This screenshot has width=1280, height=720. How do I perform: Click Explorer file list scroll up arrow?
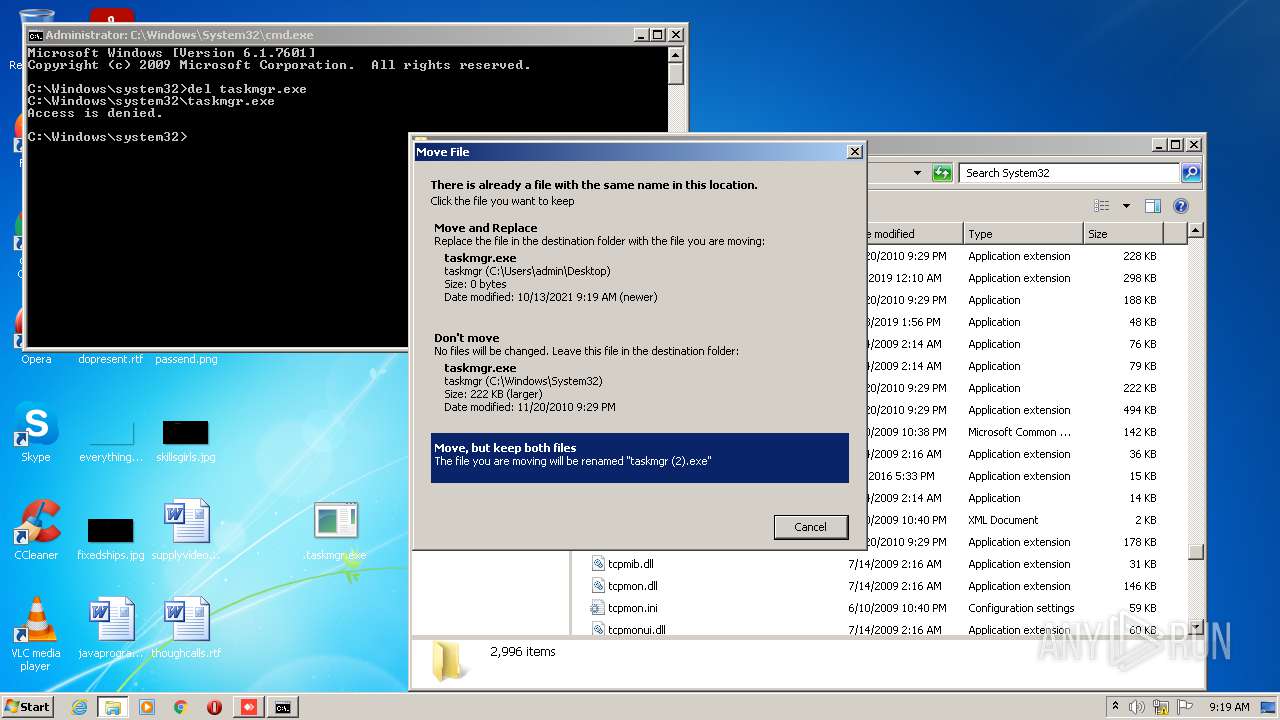(x=1195, y=232)
